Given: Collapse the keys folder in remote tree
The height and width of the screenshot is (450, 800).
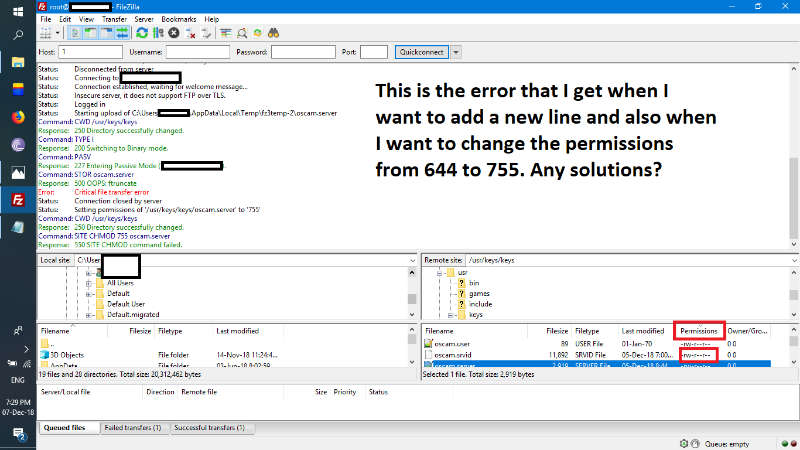Looking at the screenshot, I should click(451, 315).
